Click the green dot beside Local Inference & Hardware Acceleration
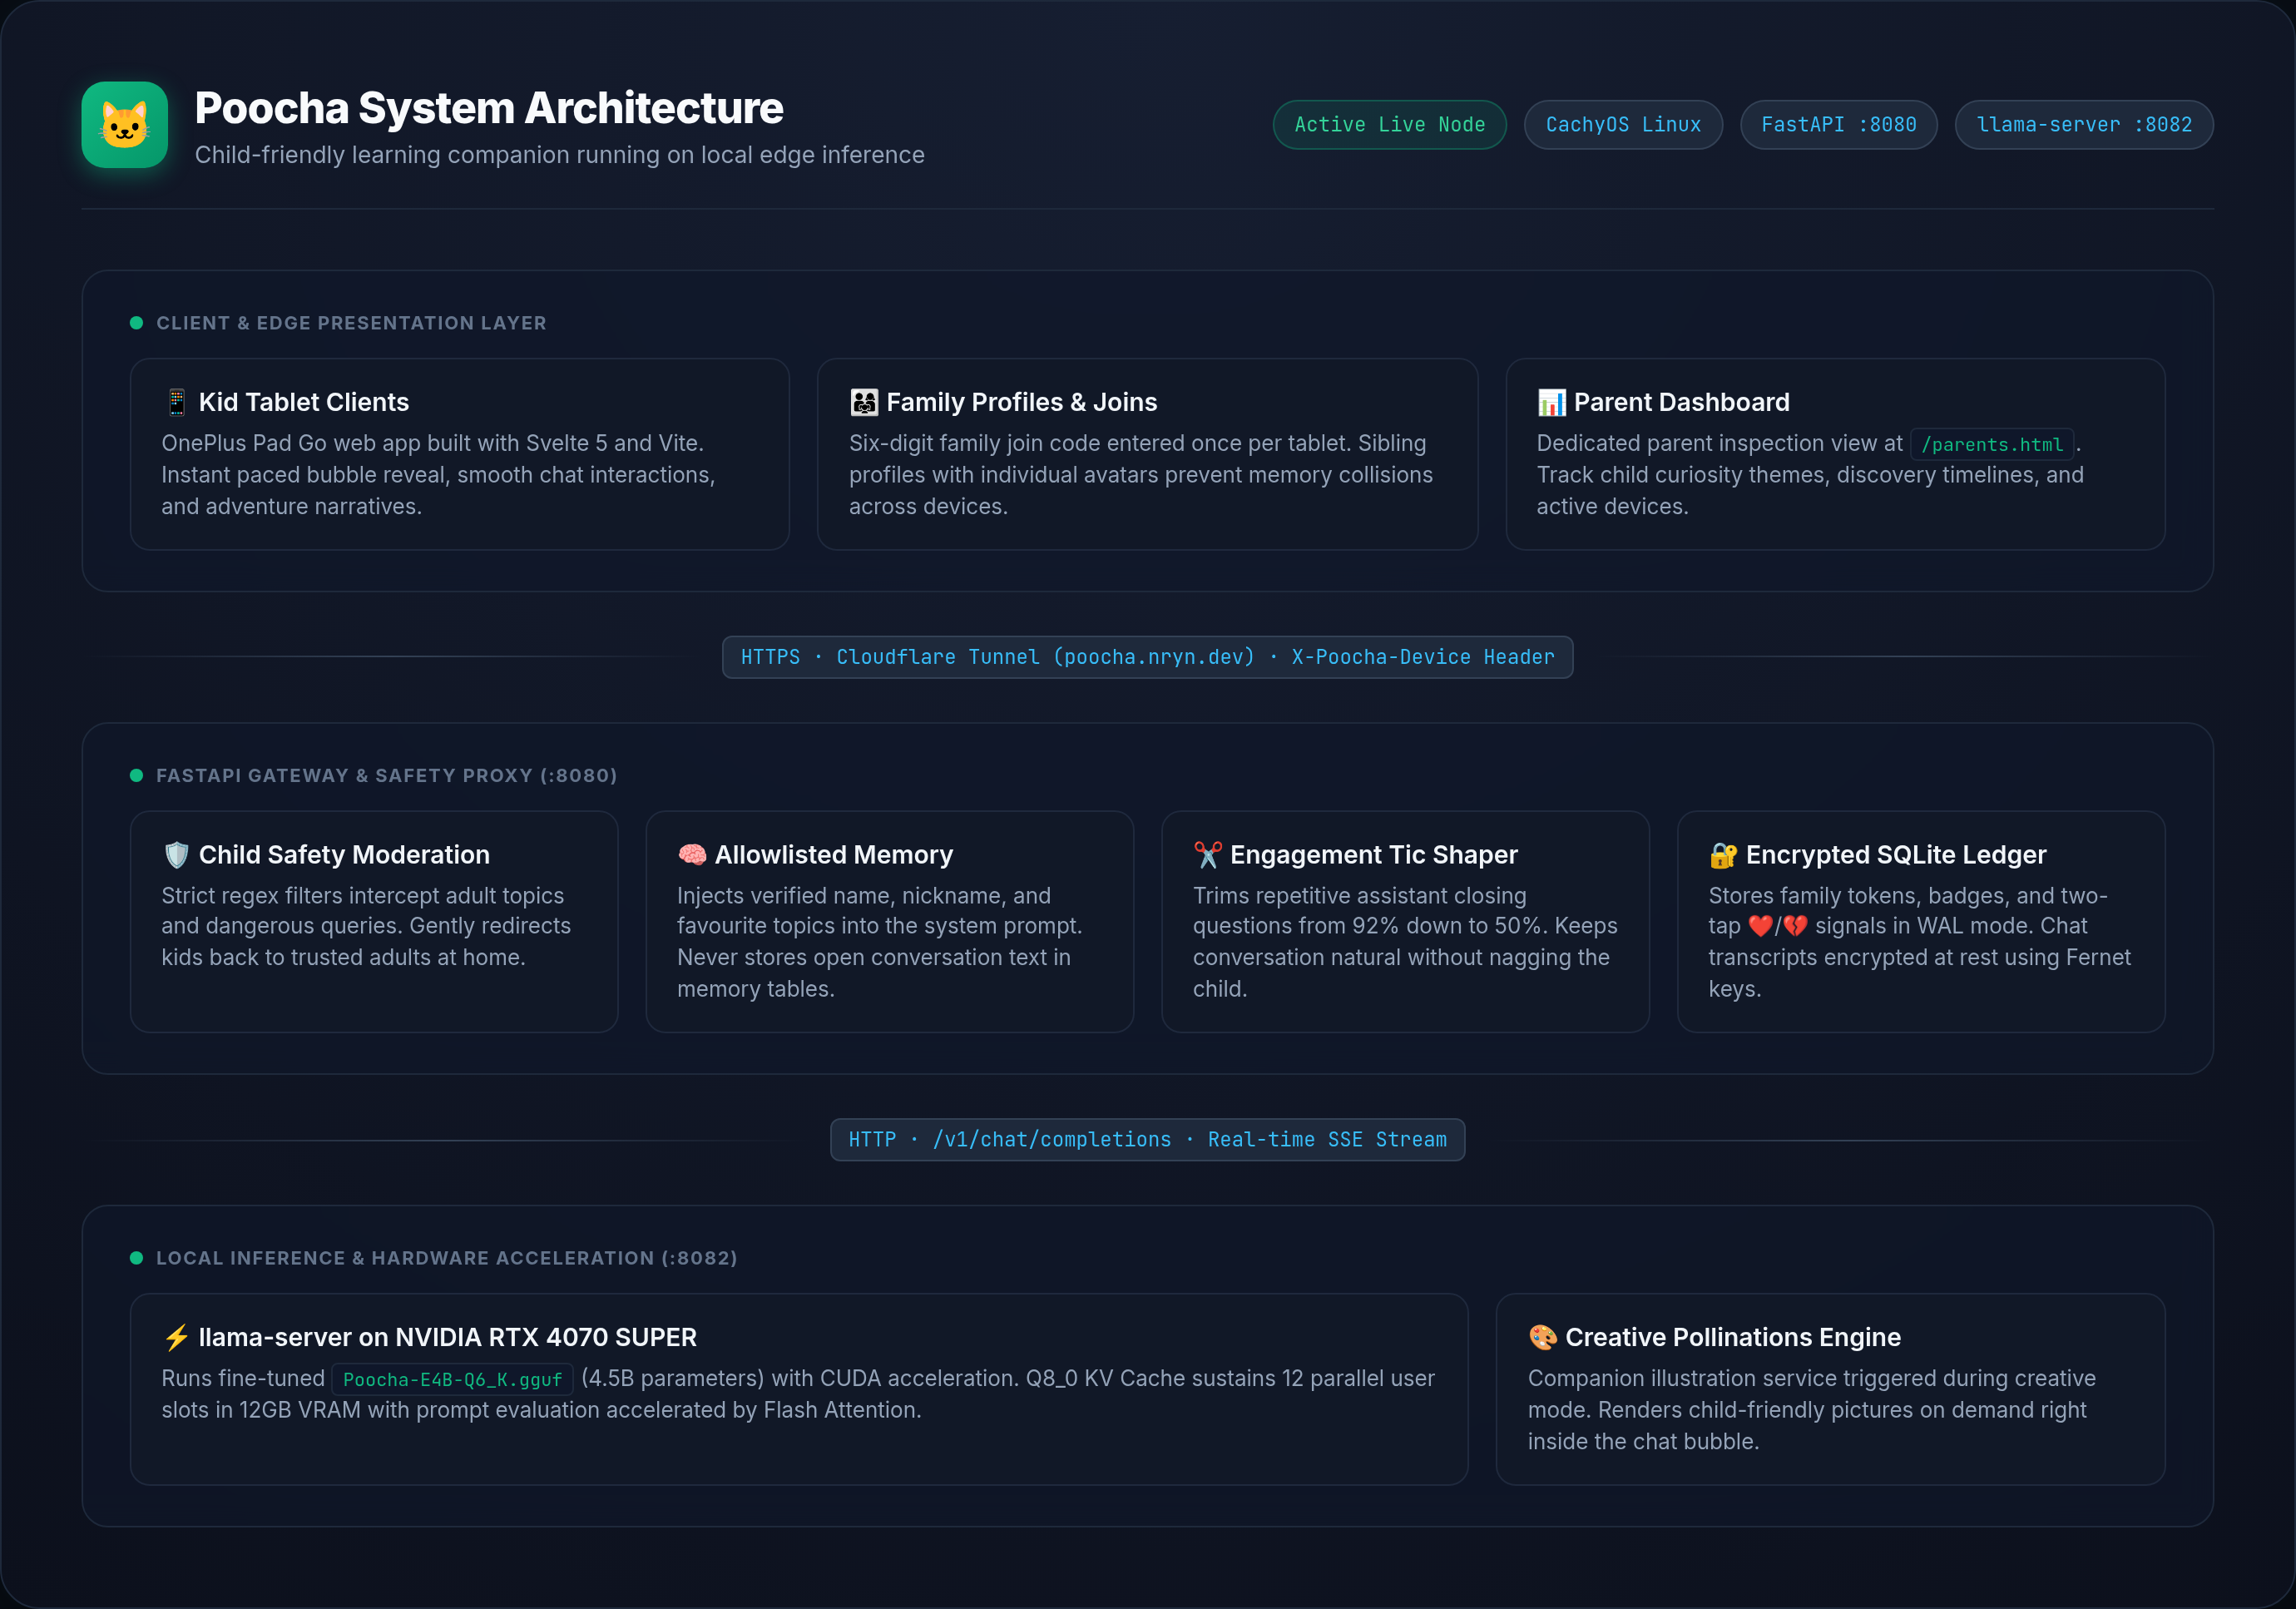Image resolution: width=2296 pixels, height=1609 pixels. coord(137,1258)
